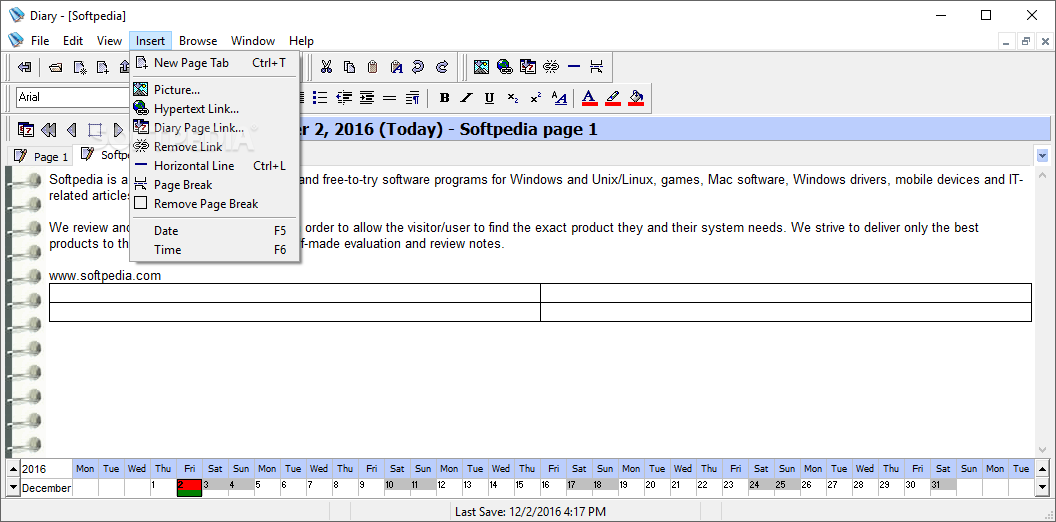Image resolution: width=1056 pixels, height=522 pixels.
Task: Click the font style AA icon
Action: pyautogui.click(x=559, y=98)
